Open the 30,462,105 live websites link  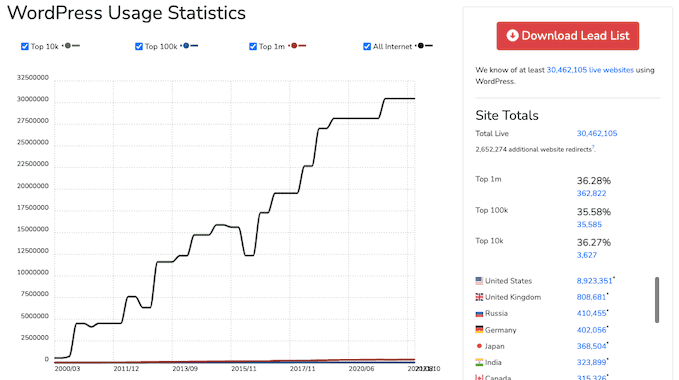pyautogui.click(x=590, y=70)
